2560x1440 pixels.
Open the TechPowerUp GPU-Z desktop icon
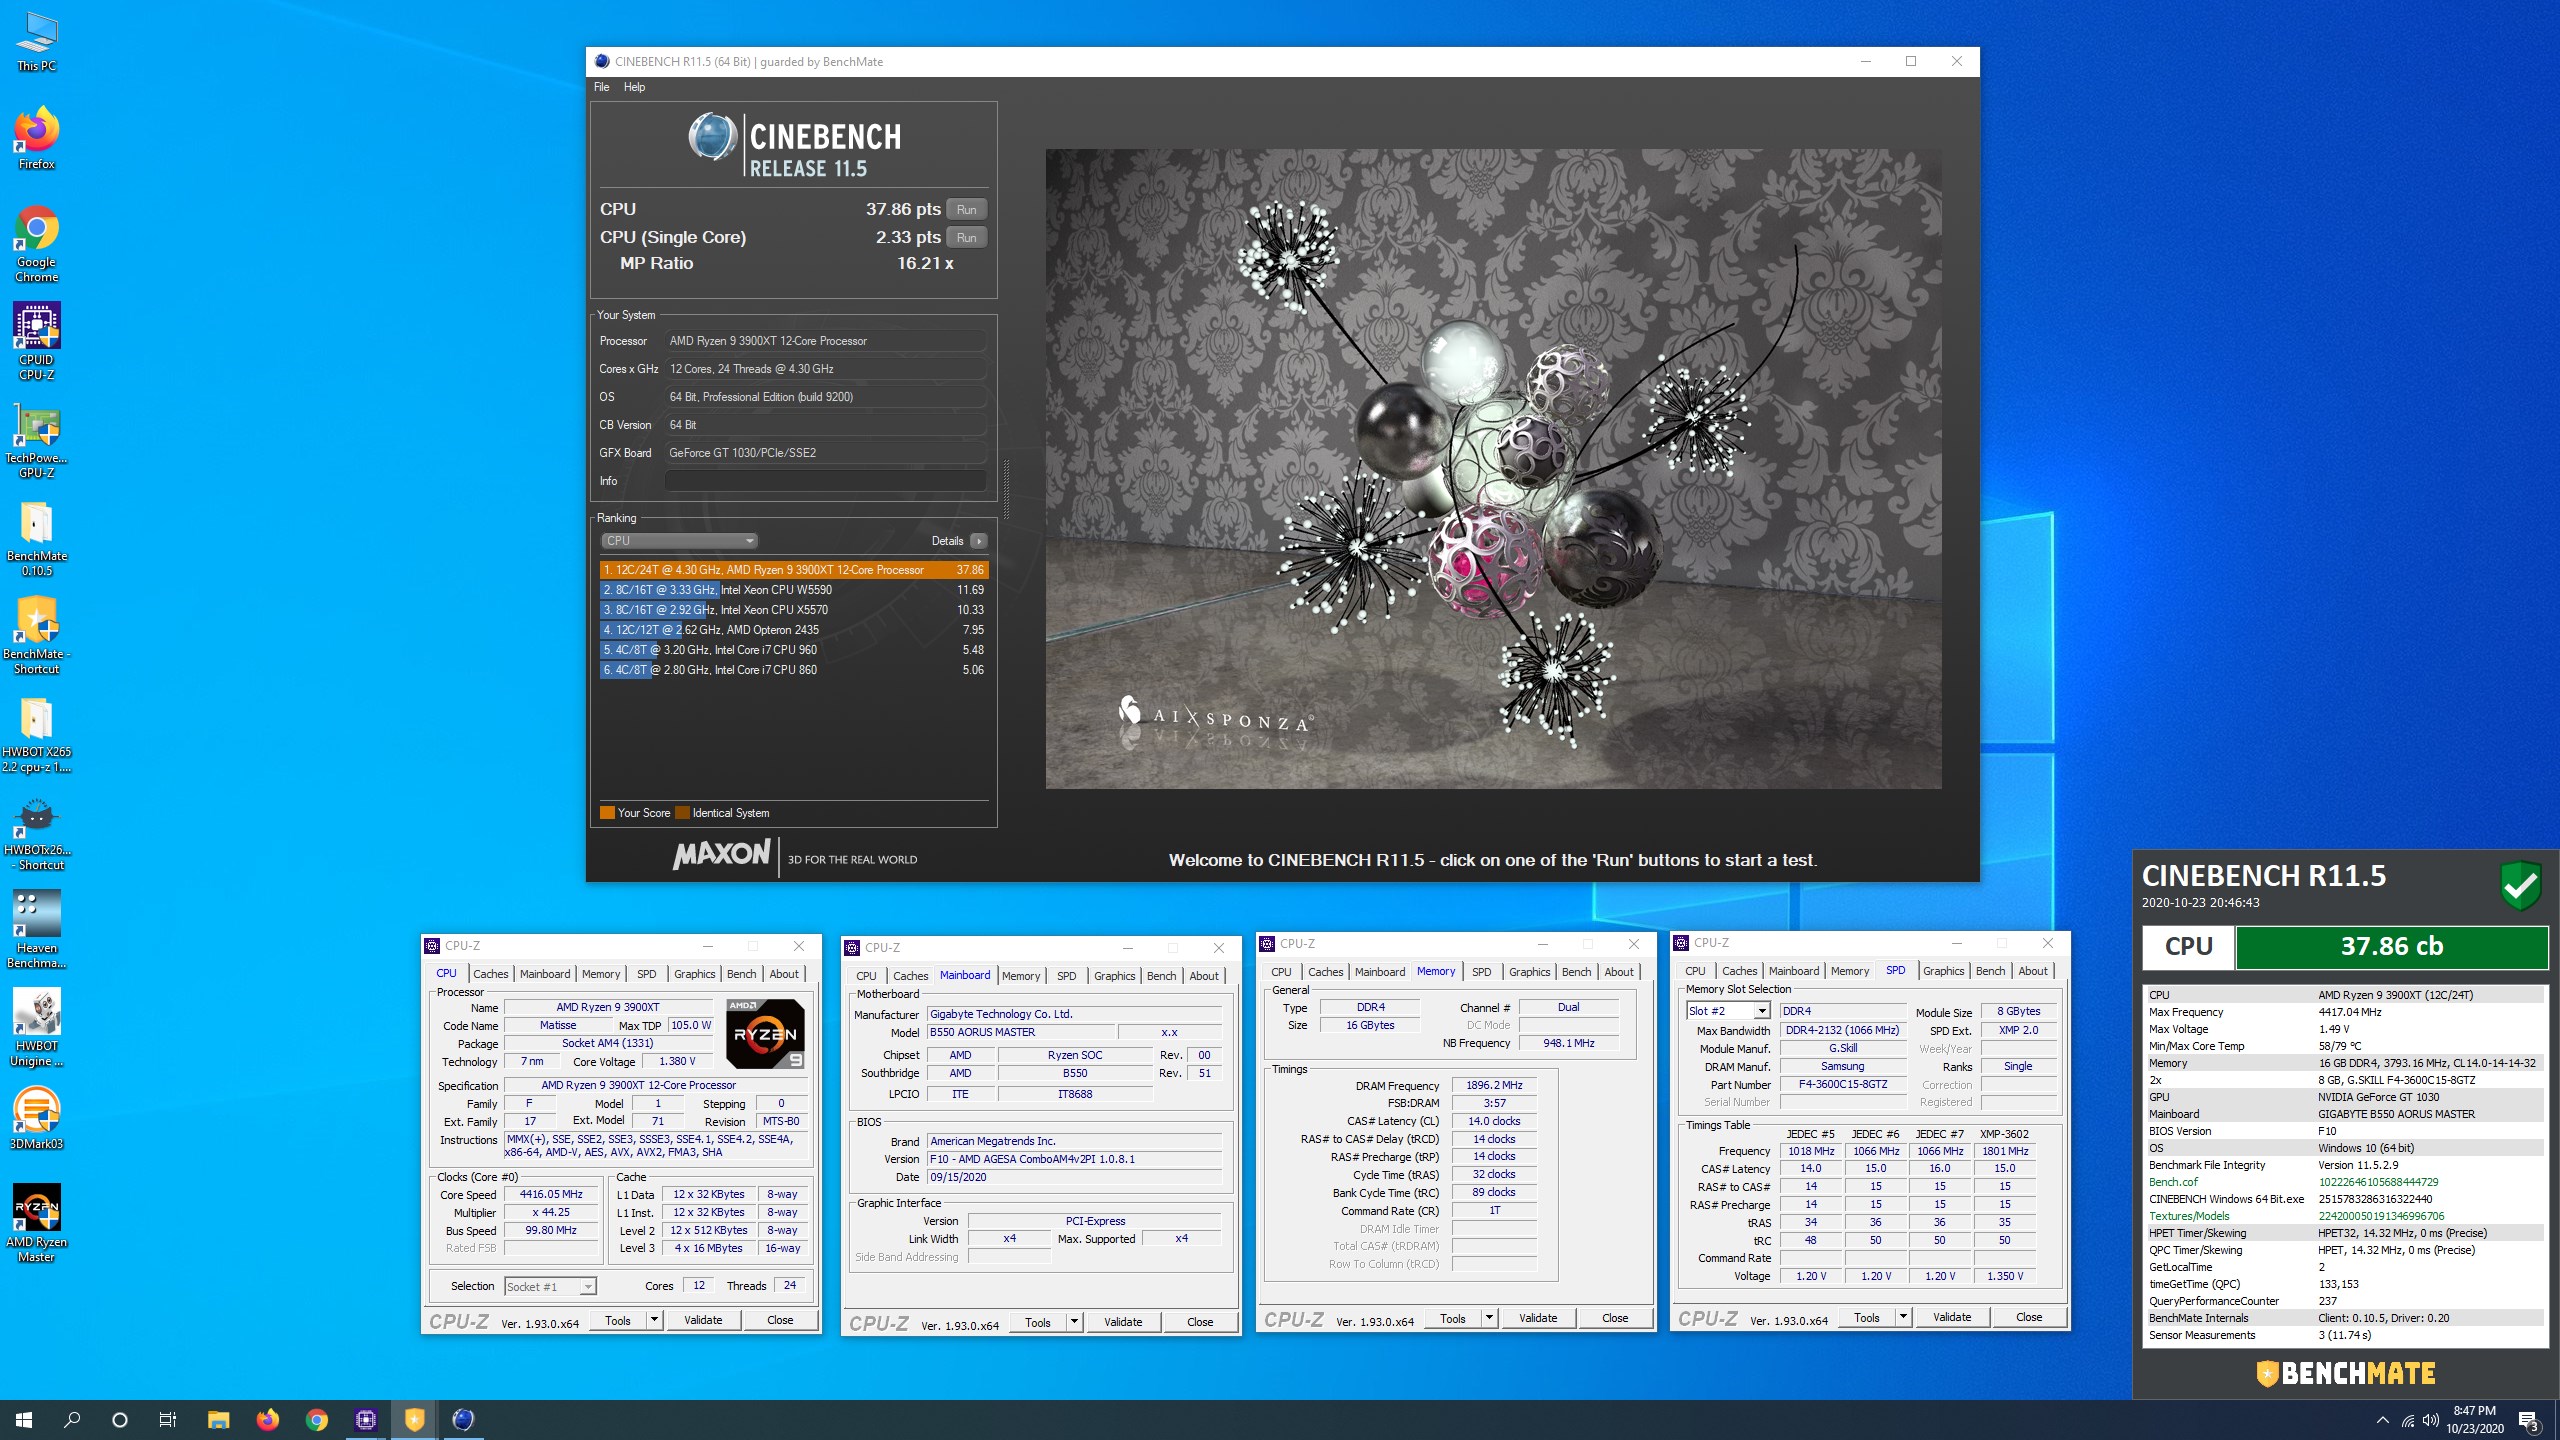[x=37, y=440]
